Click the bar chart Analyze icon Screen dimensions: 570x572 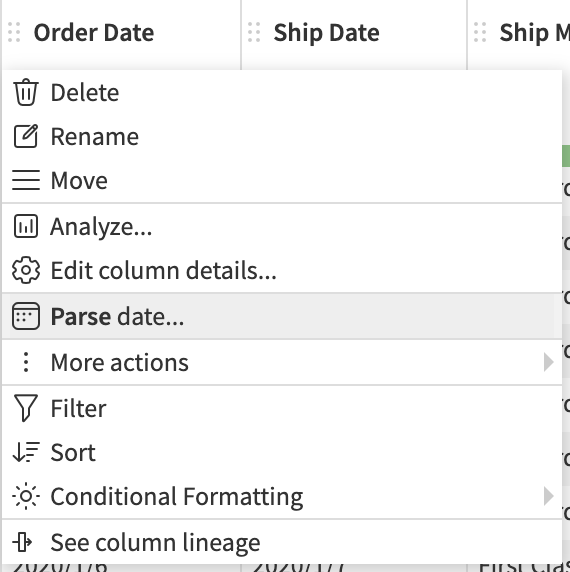26,226
